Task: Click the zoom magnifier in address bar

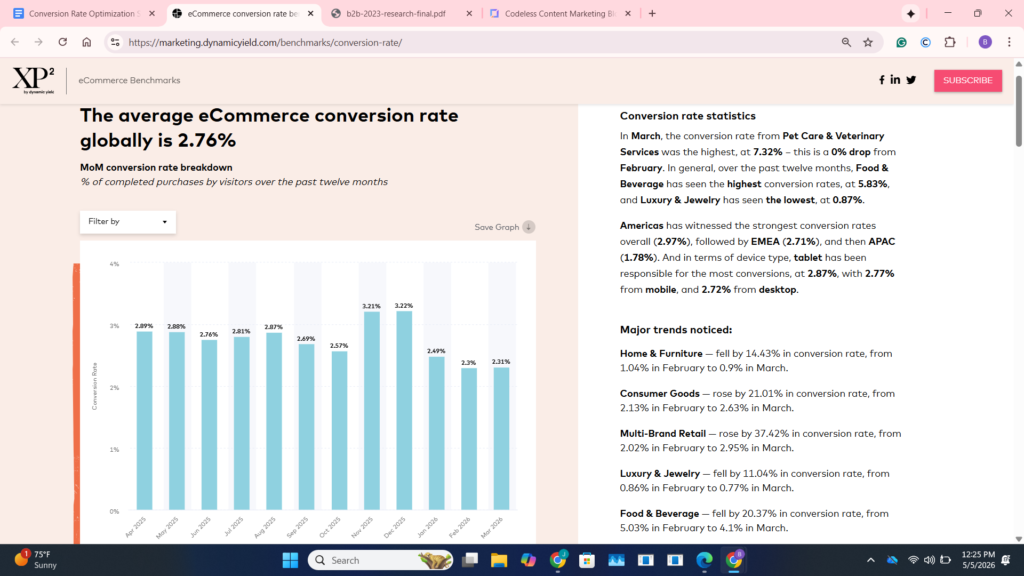Action: tap(846, 42)
